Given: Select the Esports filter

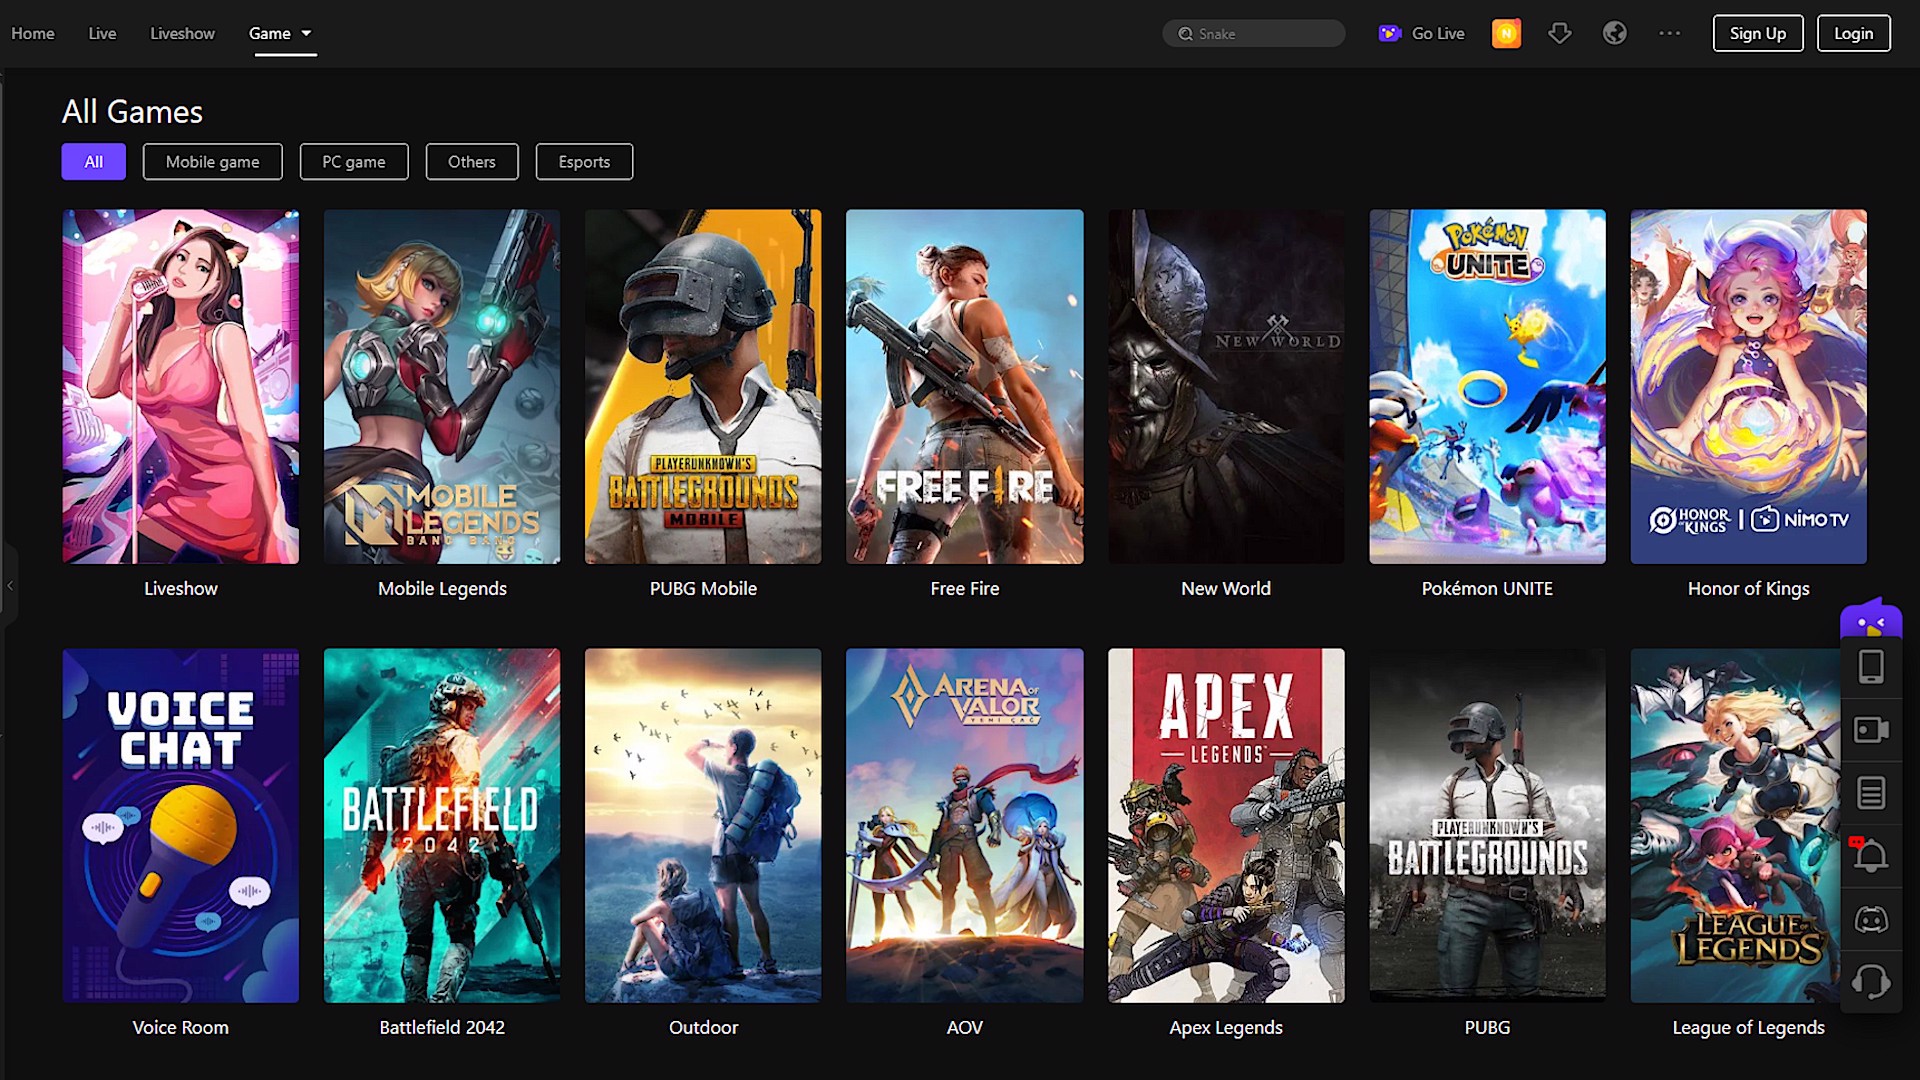Looking at the screenshot, I should point(584,161).
